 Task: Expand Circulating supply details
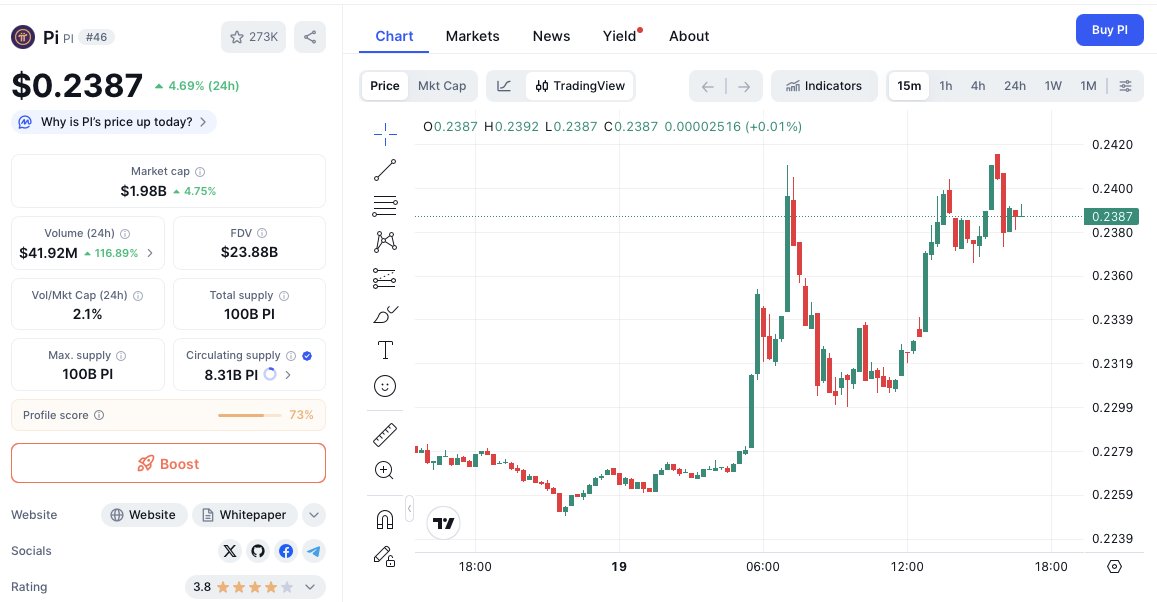[289, 376]
